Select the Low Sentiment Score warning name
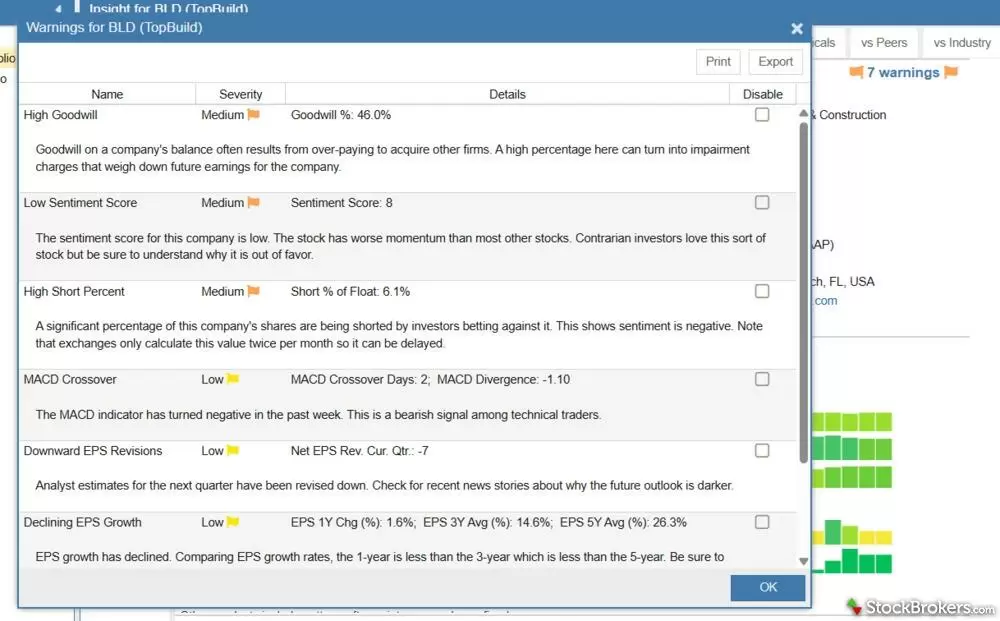1000x621 pixels. (80, 203)
